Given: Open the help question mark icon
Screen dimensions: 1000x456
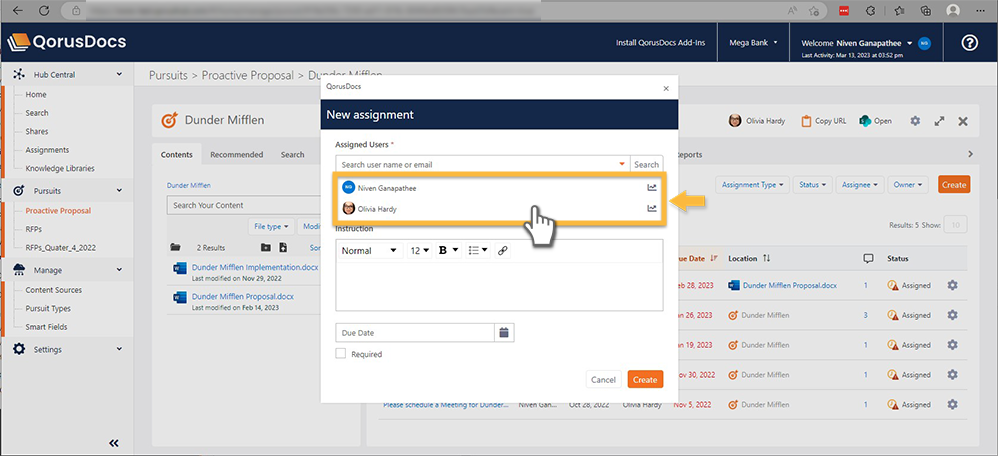Looking at the screenshot, I should pos(969,43).
